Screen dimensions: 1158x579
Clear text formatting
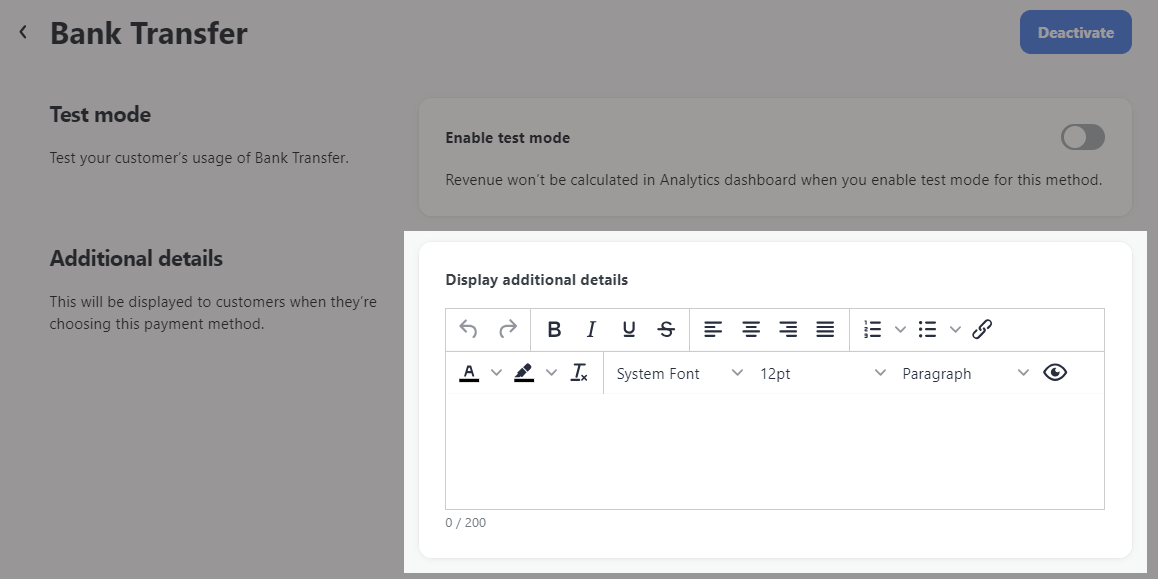(x=580, y=373)
